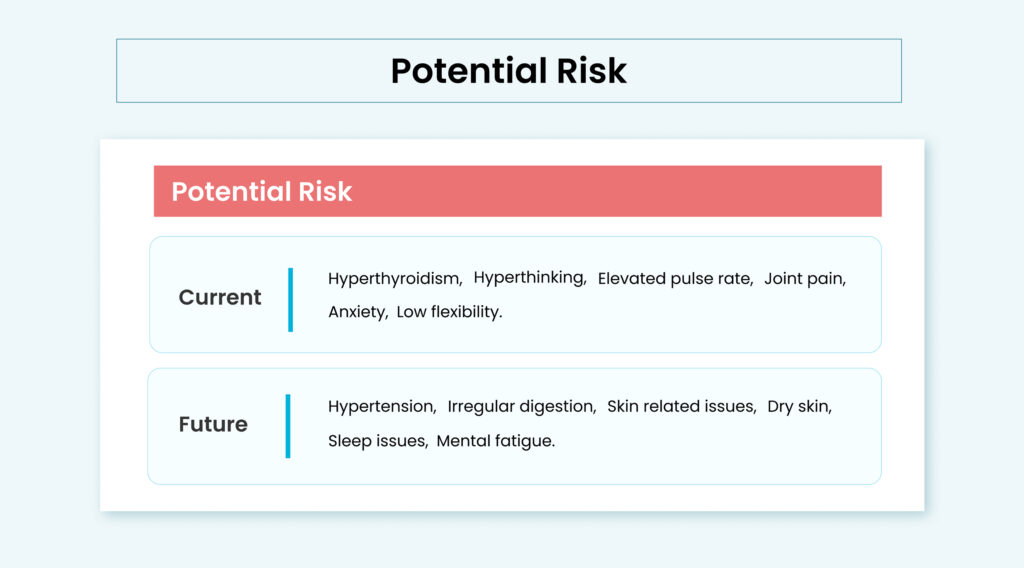Select the Current risks card

tap(515, 294)
